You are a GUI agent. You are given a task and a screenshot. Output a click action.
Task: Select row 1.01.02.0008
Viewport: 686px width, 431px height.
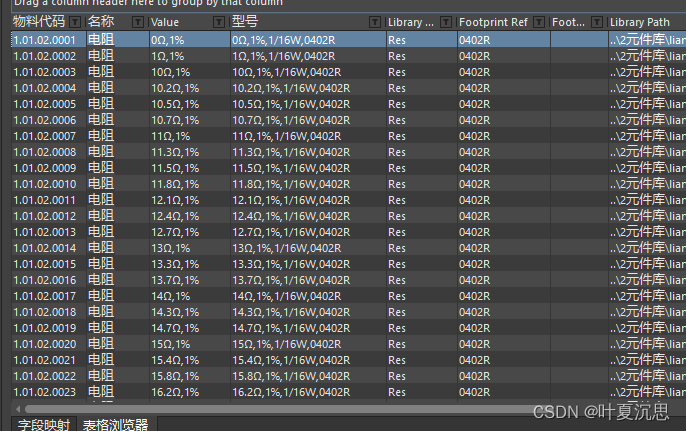point(349,152)
